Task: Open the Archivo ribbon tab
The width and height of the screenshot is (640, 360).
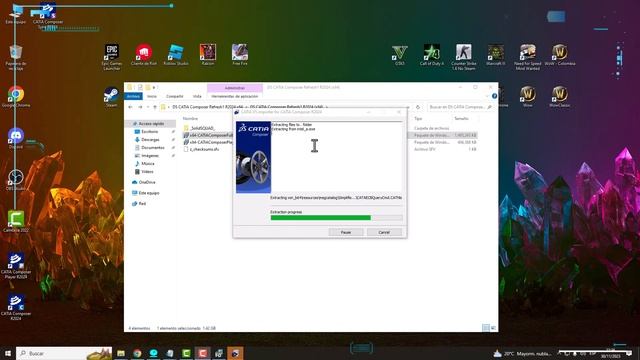Action: point(133,96)
